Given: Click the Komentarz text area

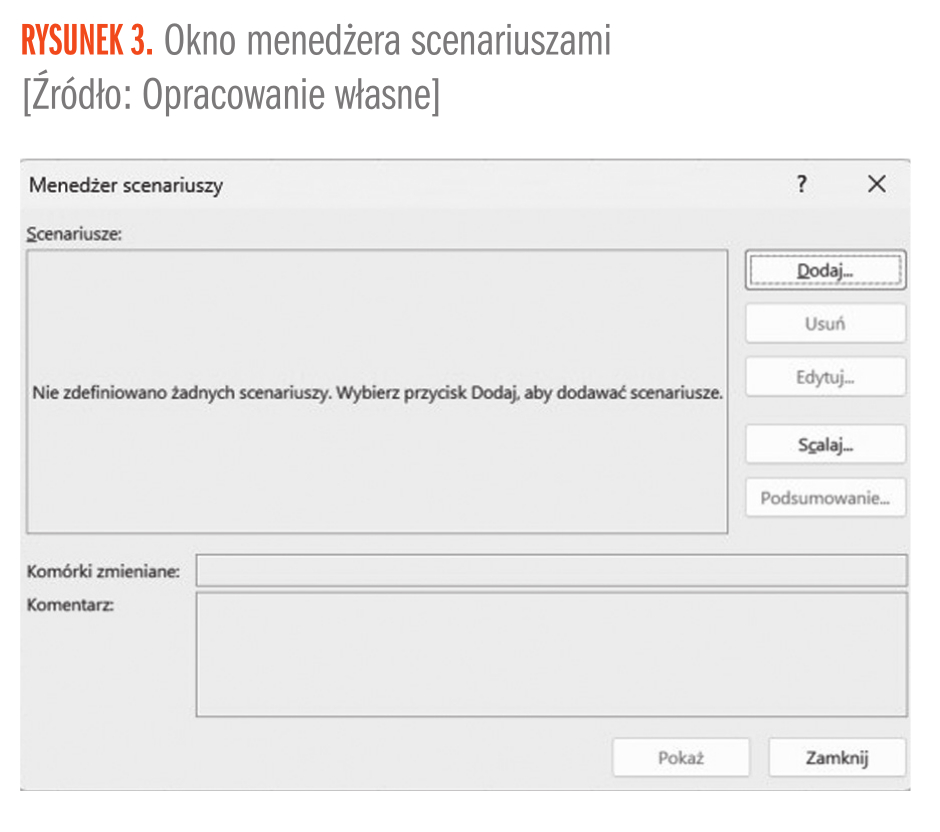Looking at the screenshot, I should [552, 655].
